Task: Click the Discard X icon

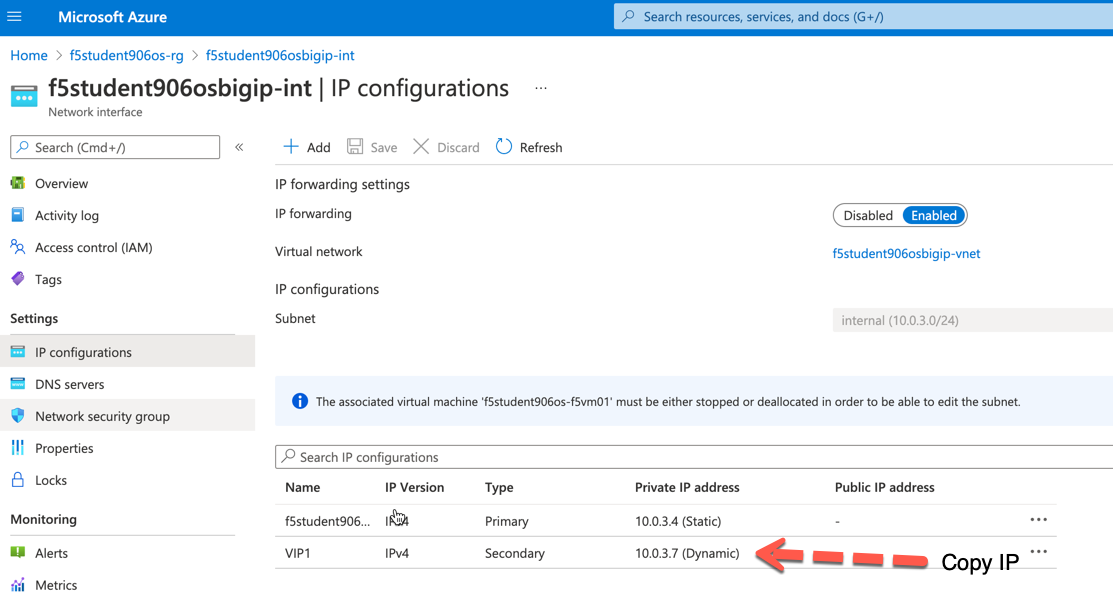Action: click(x=421, y=146)
